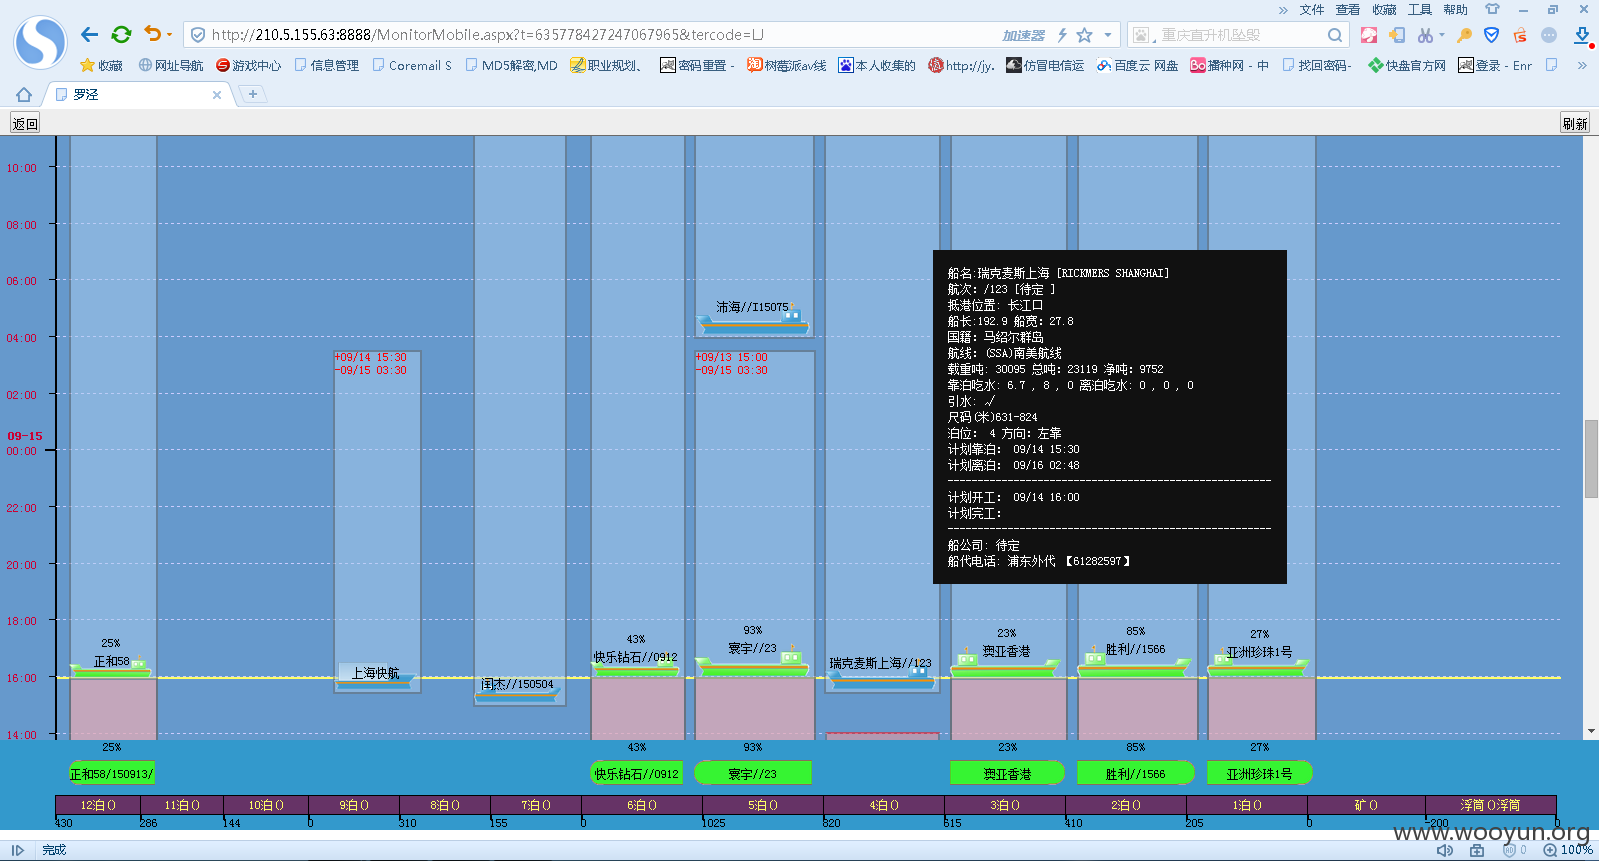1599x861 pixels.
Task: Open the MD5解密 bookmark
Action: pos(512,65)
